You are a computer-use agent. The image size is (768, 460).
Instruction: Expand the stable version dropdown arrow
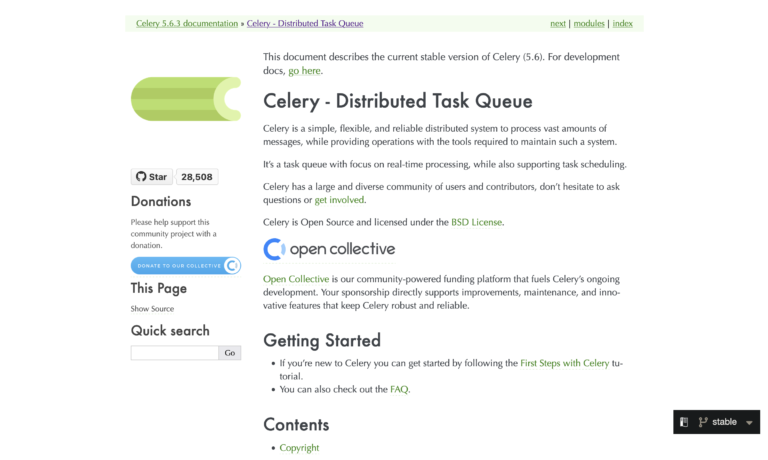749,423
